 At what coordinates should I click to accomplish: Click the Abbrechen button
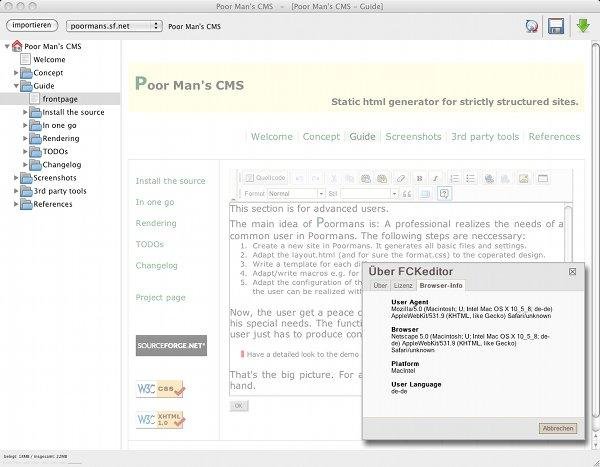[x=558, y=428]
